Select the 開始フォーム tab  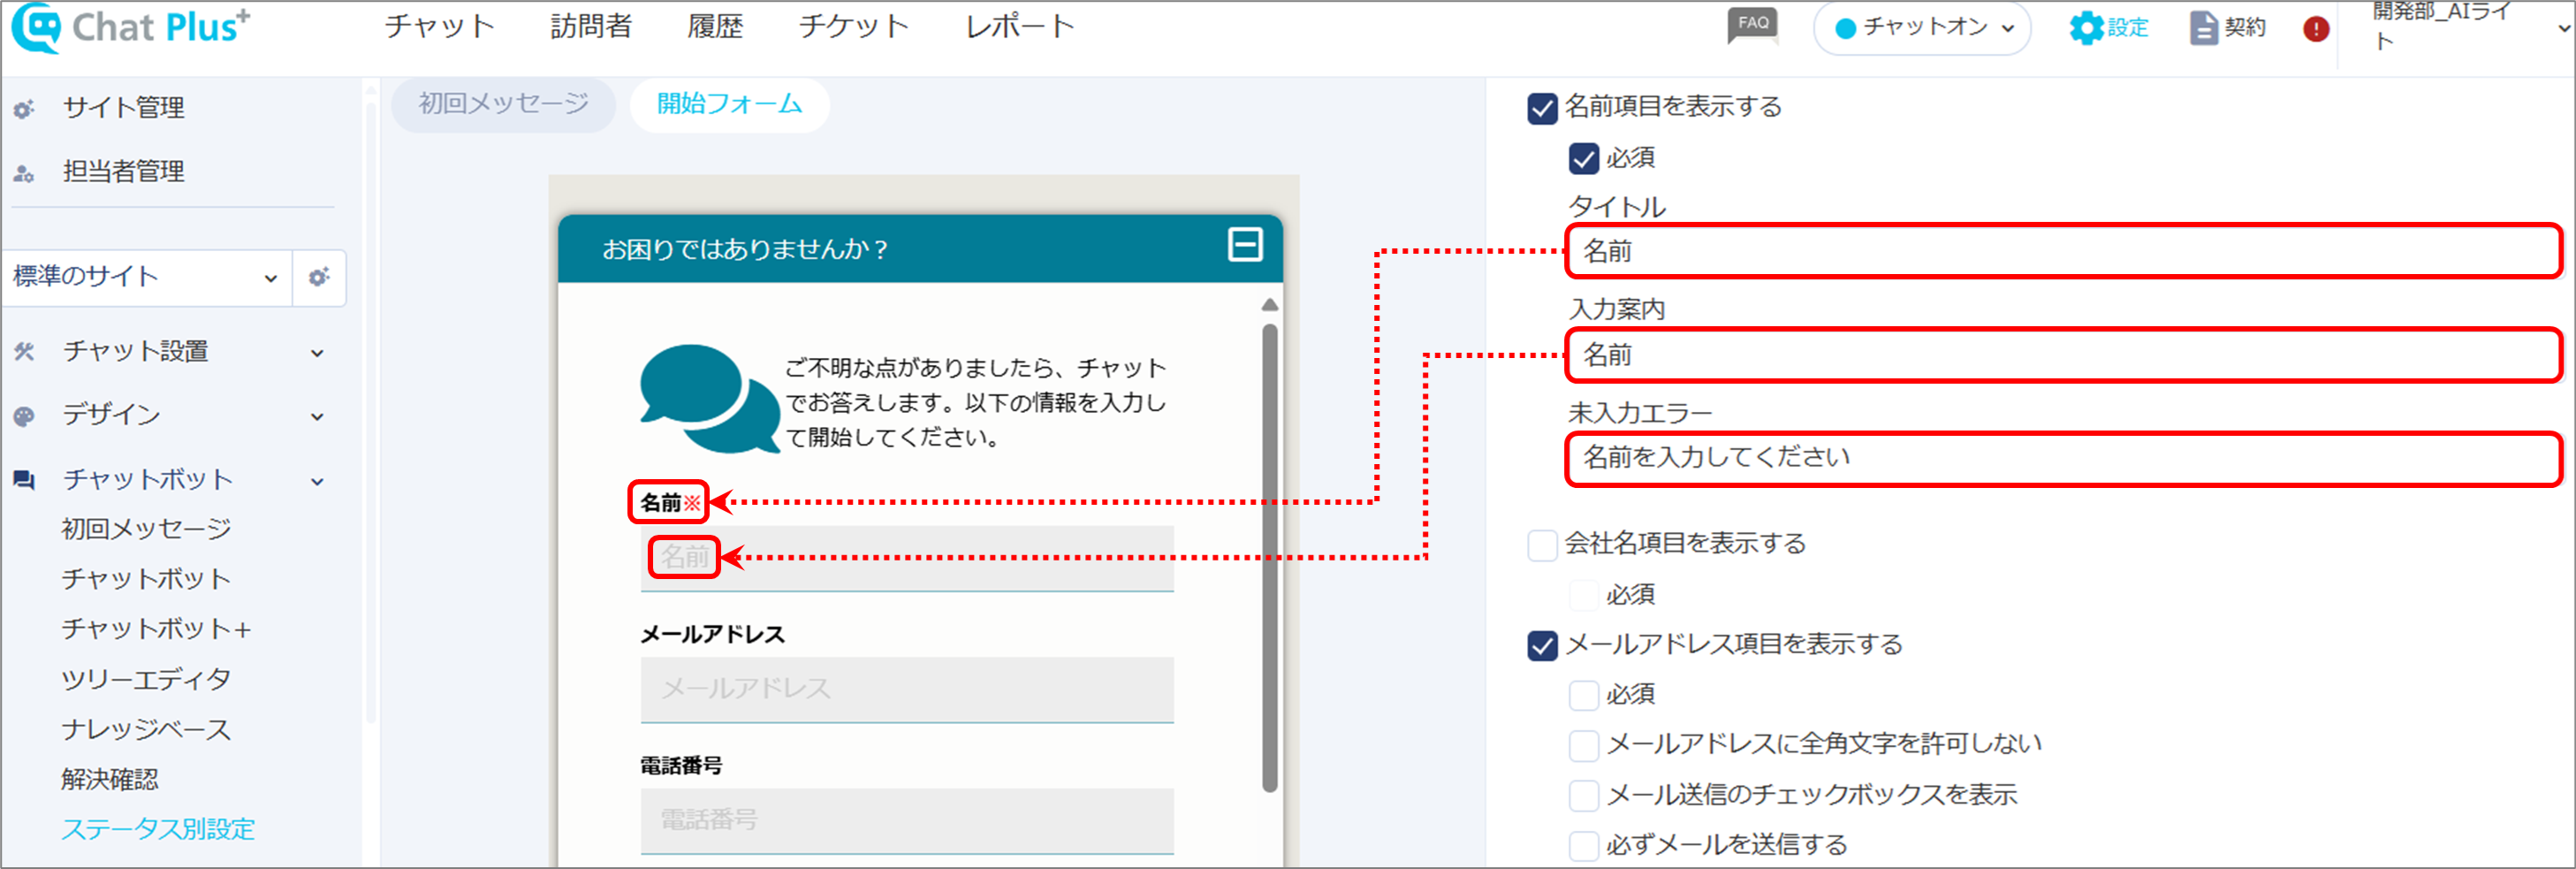pyautogui.click(x=729, y=104)
